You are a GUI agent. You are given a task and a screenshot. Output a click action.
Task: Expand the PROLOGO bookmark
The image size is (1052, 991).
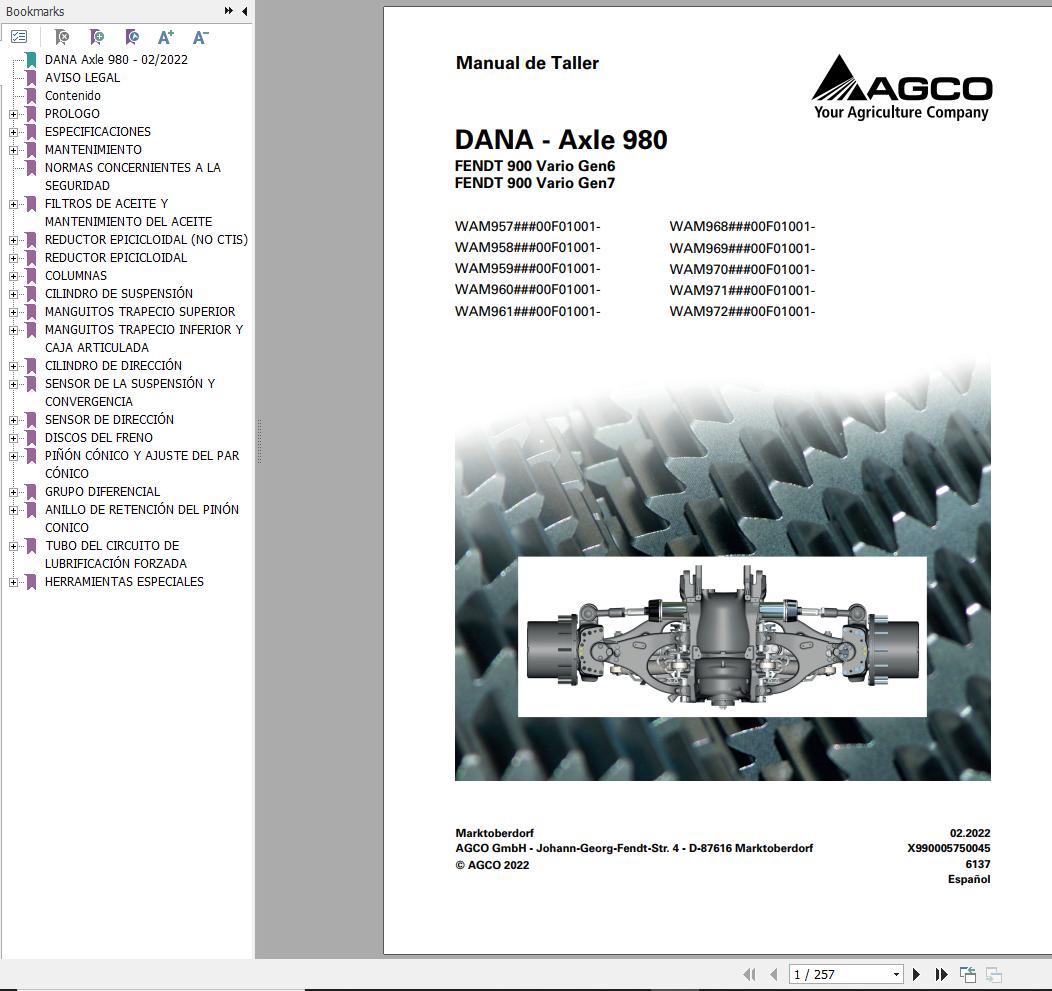(x=13, y=114)
